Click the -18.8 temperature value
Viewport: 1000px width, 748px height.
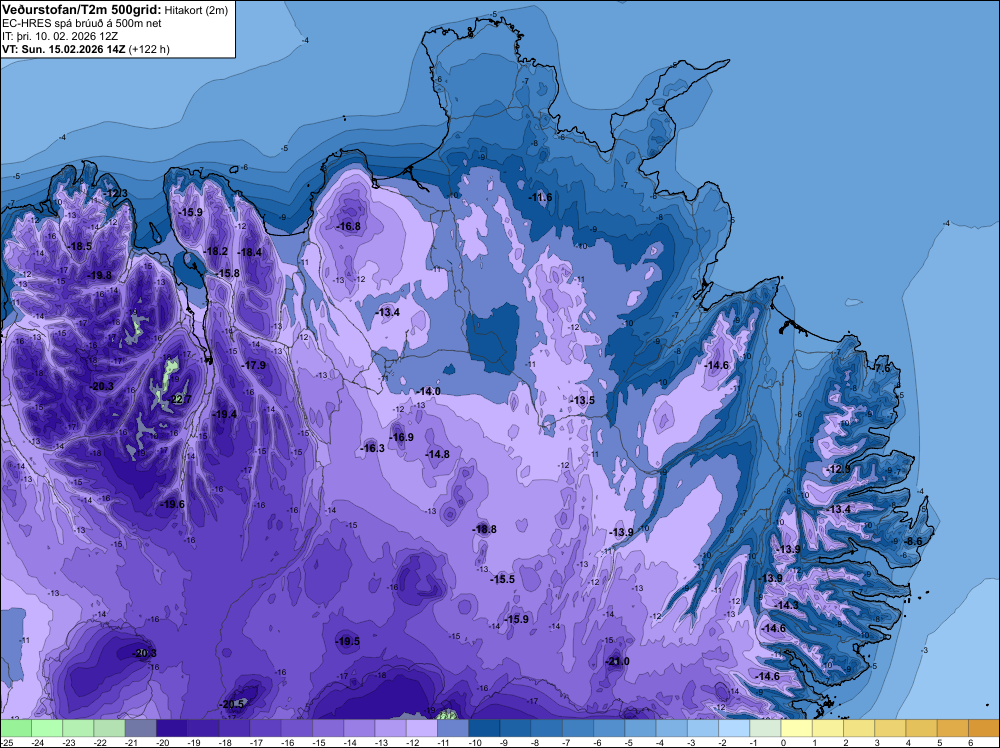point(484,529)
